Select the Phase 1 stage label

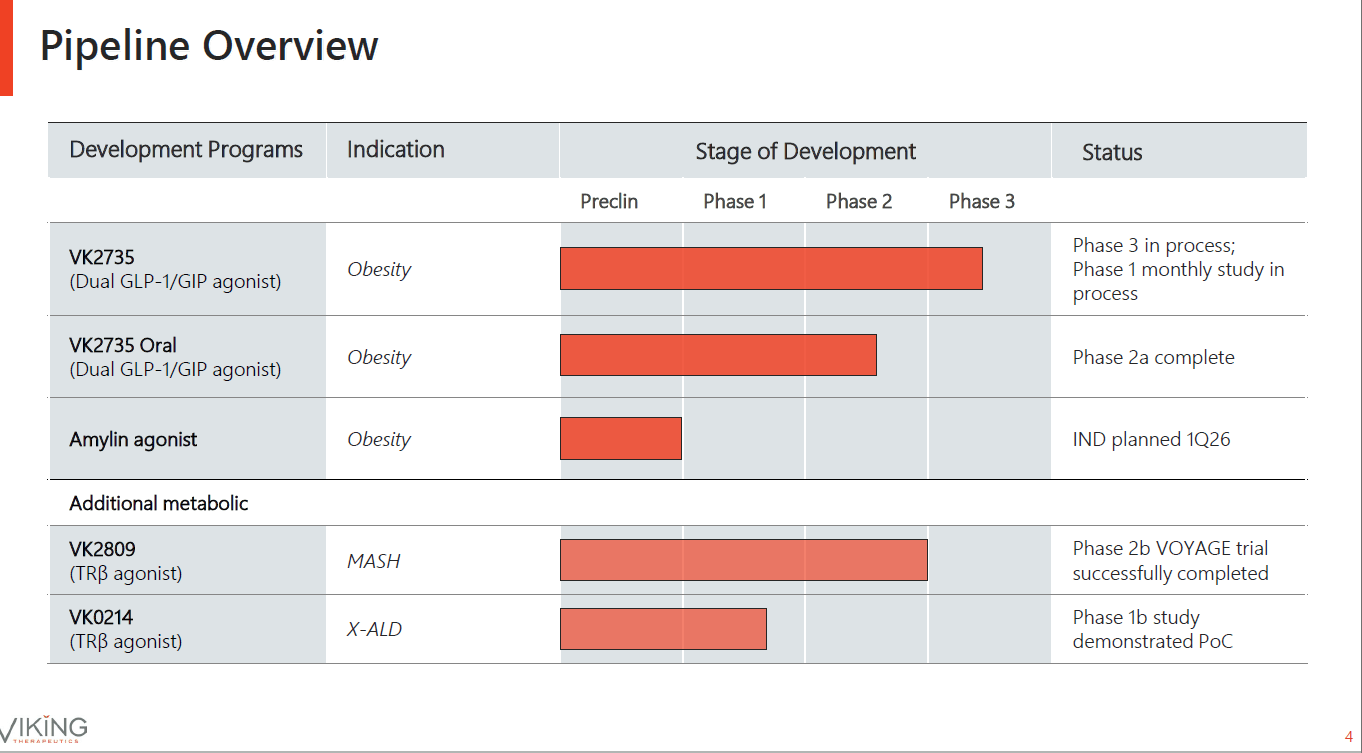(735, 201)
